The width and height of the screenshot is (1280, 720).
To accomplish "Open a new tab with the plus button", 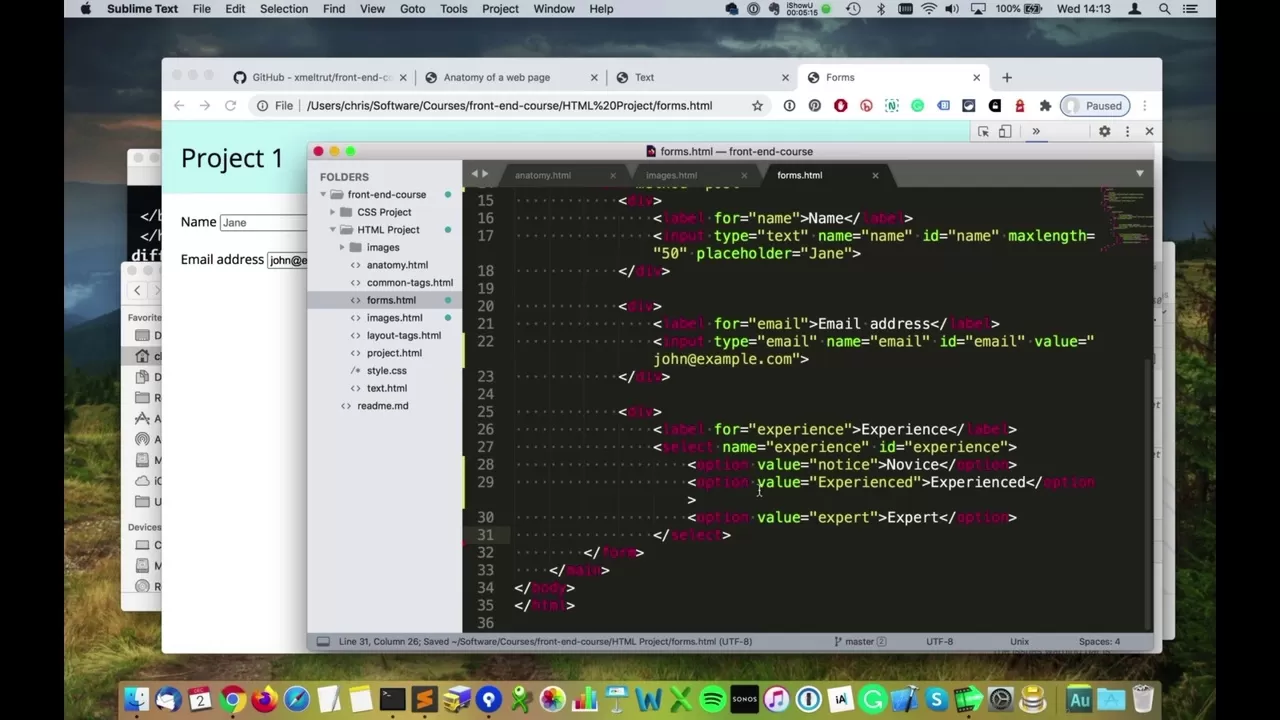I will (1006, 77).
